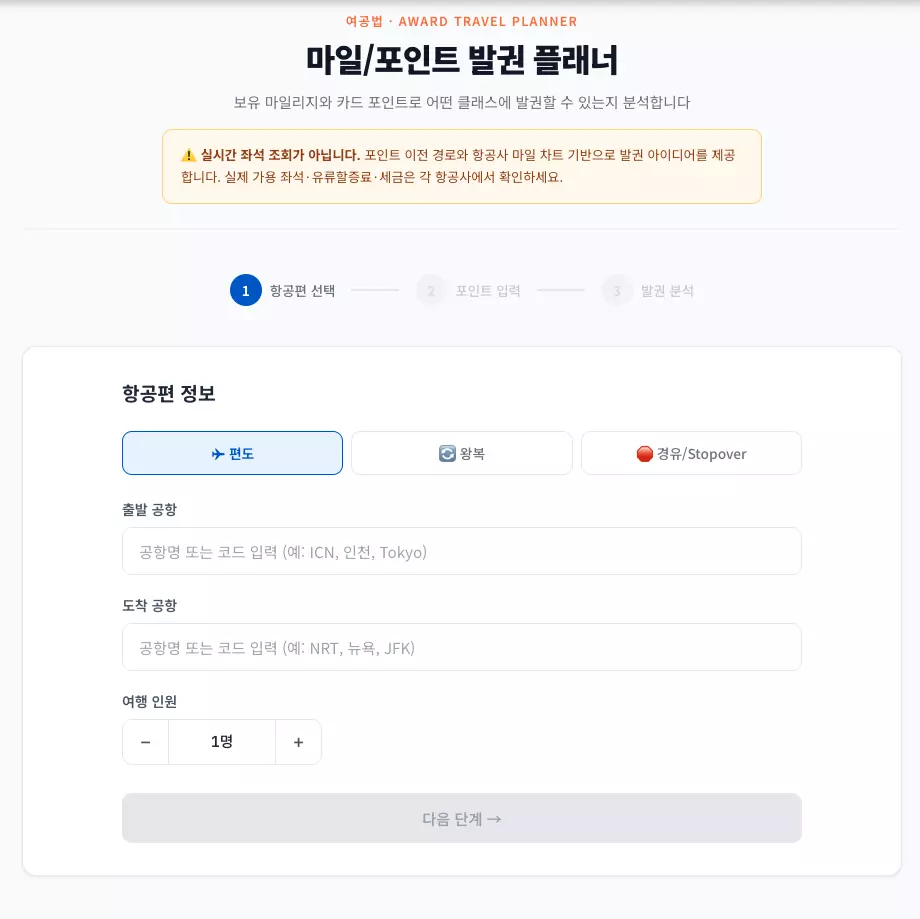Click the warning triangle icon in the notice
Screen dimensions: 920x919
(x=188, y=155)
